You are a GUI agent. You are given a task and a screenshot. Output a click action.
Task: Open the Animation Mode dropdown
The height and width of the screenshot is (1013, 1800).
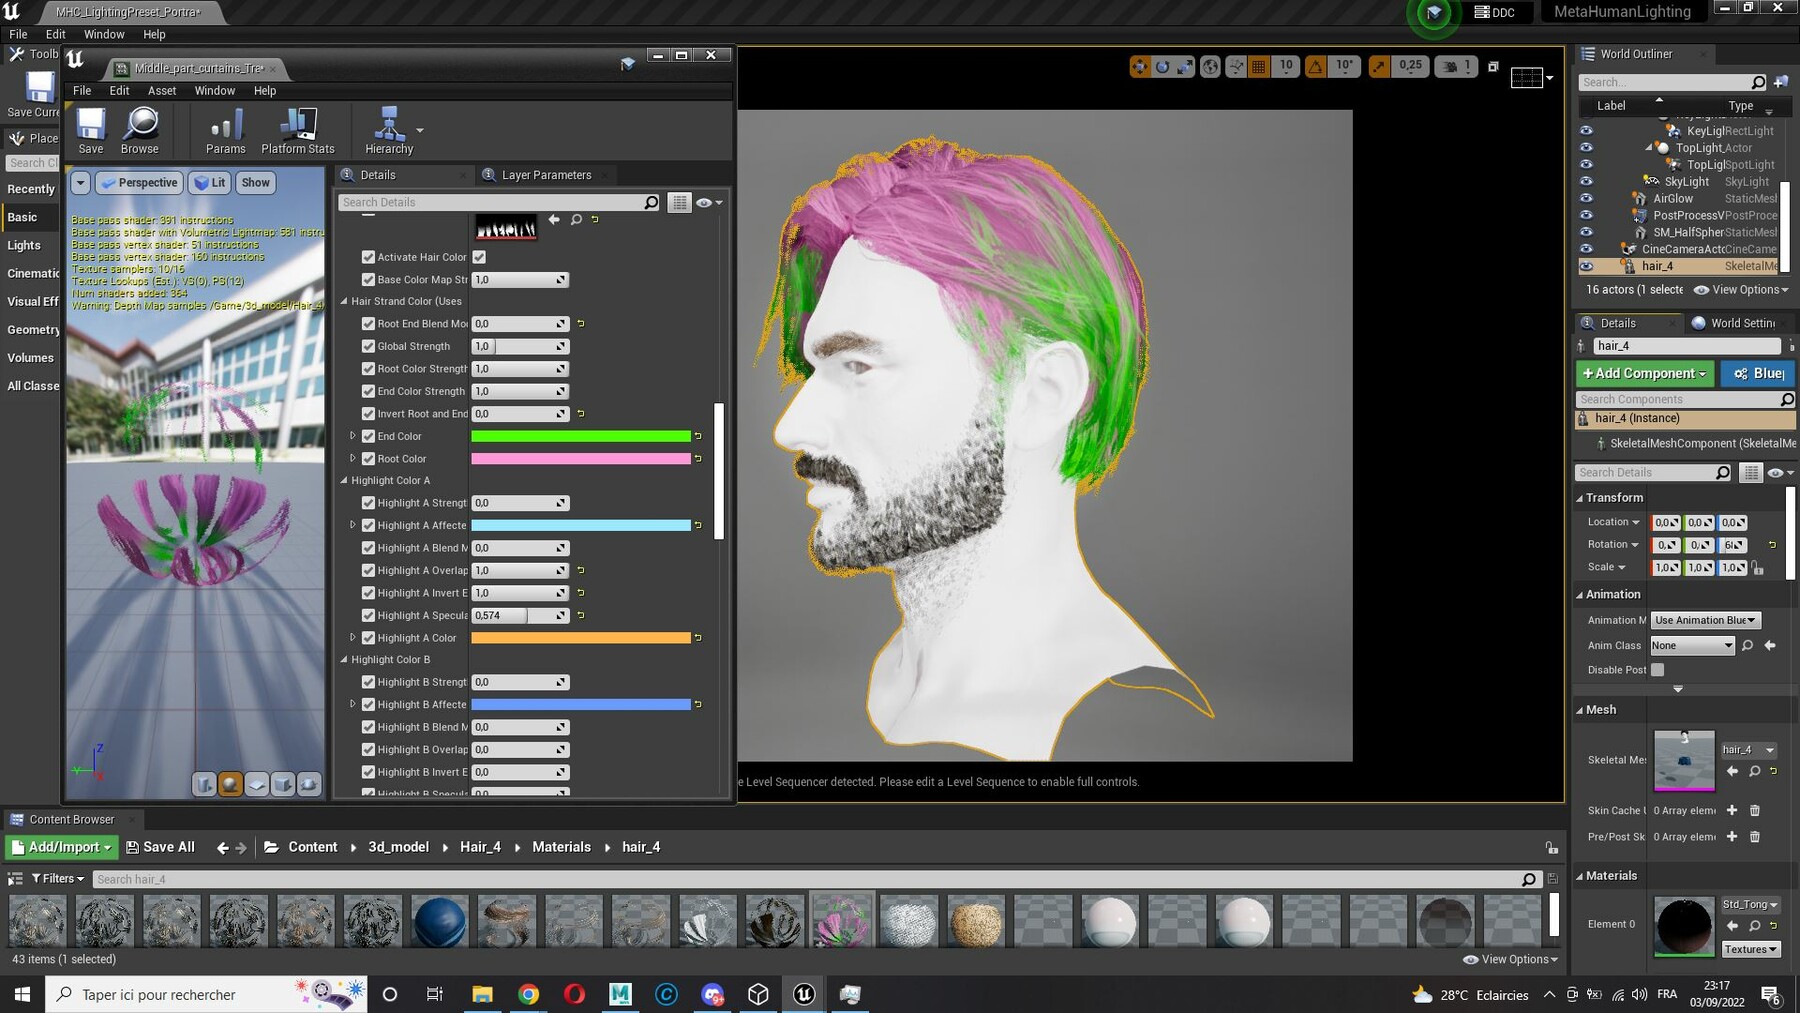pyautogui.click(x=1705, y=620)
